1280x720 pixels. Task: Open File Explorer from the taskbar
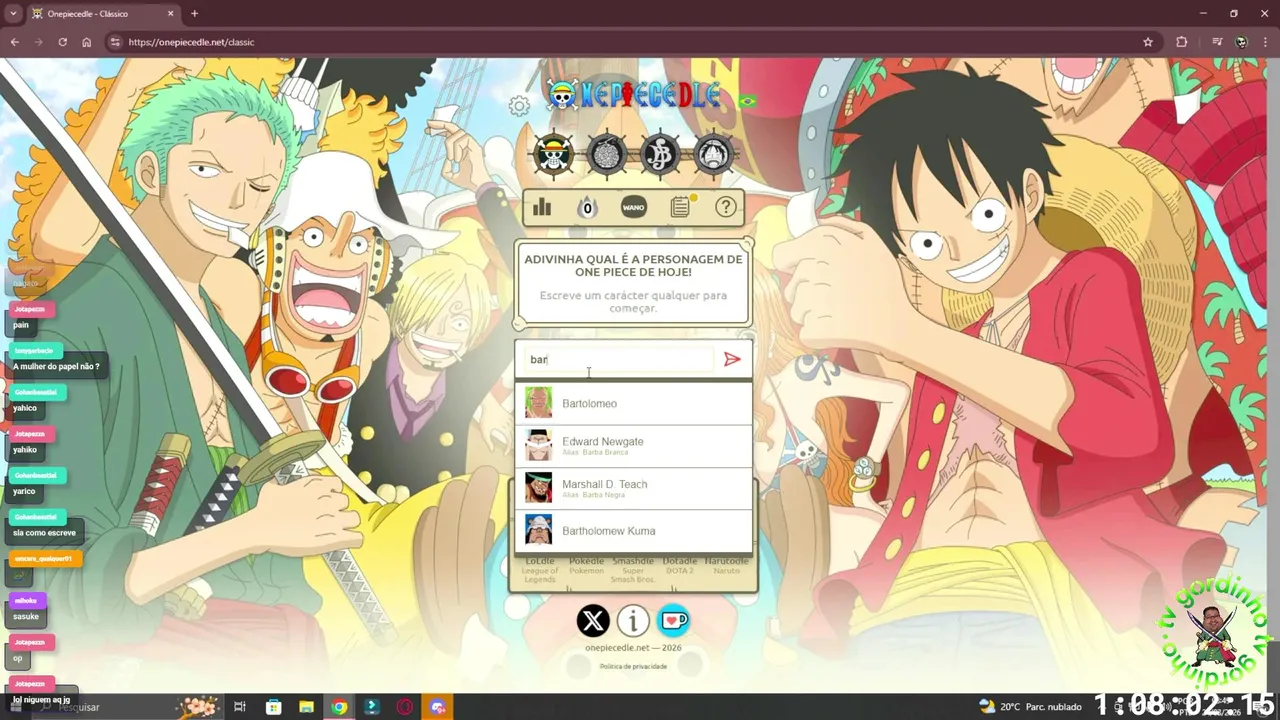(x=306, y=707)
